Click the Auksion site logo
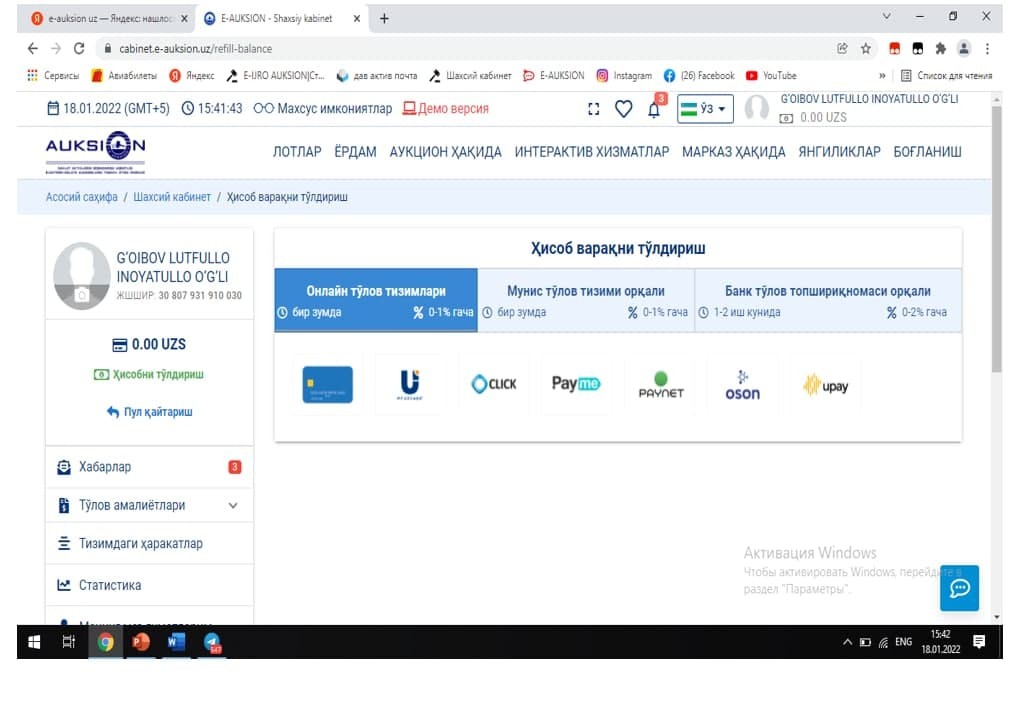Screen dimensions: 1016x706 tap(95, 152)
